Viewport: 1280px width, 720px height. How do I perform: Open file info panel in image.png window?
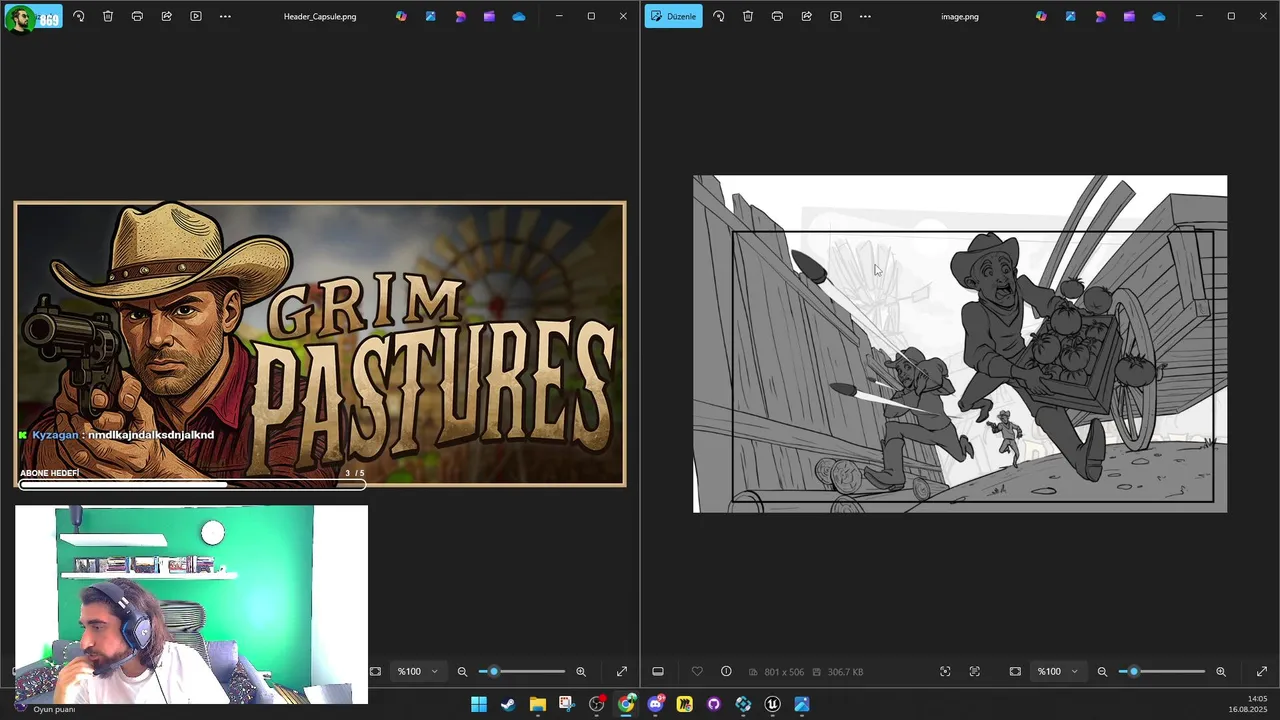(x=726, y=671)
